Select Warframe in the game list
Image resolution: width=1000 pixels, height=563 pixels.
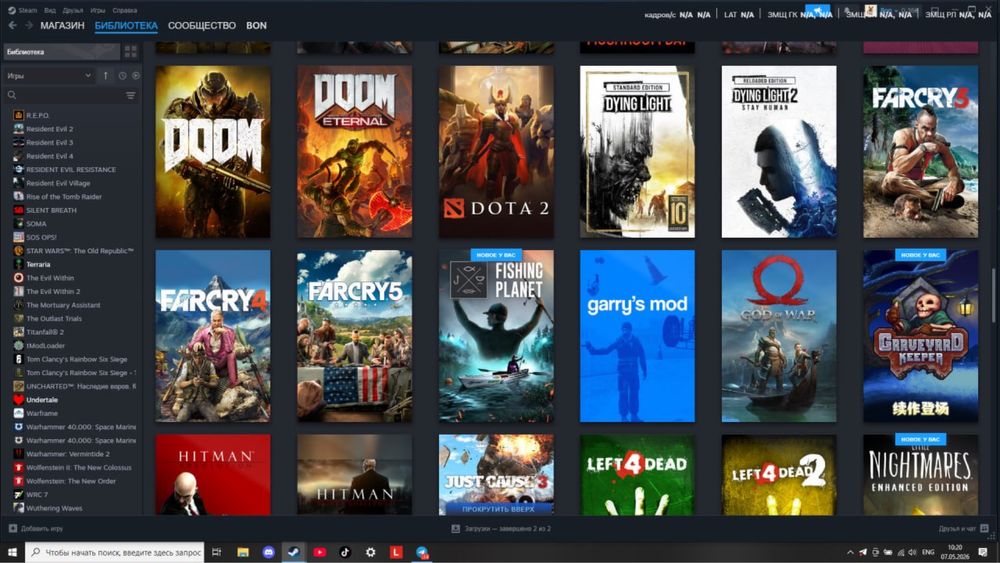click(41, 413)
